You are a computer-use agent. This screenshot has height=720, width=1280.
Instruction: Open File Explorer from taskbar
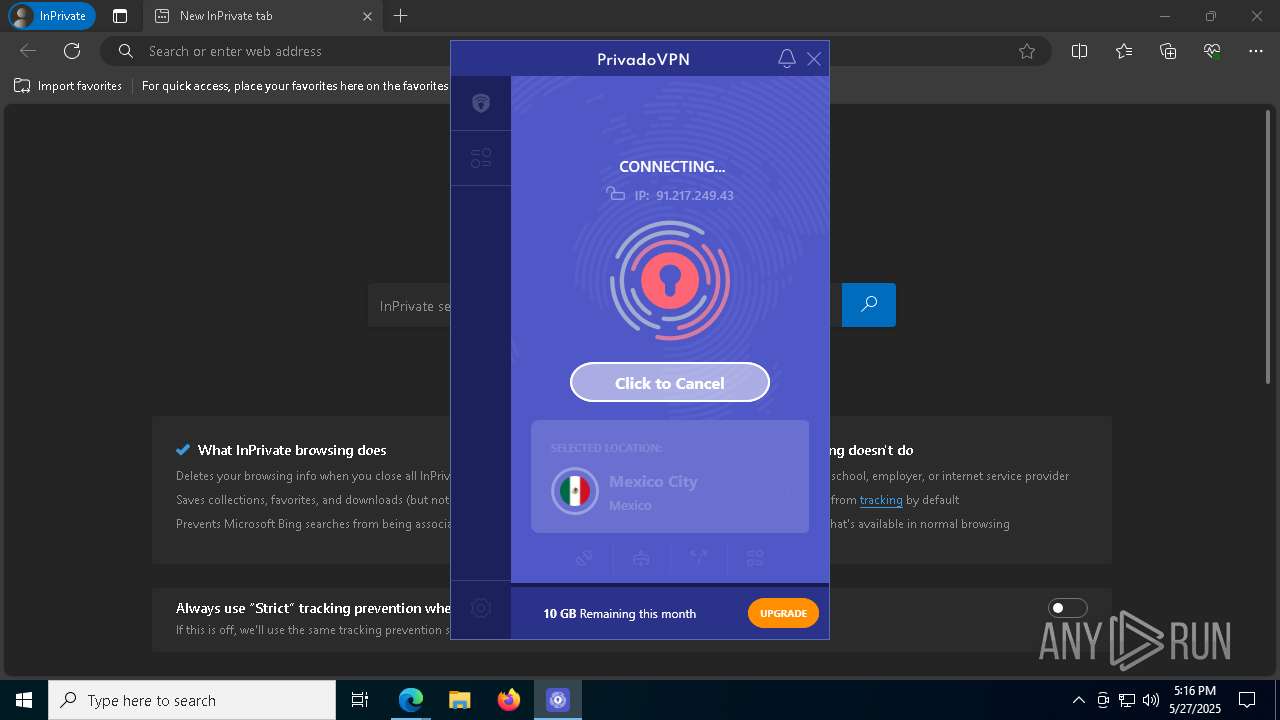(x=459, y=700)
